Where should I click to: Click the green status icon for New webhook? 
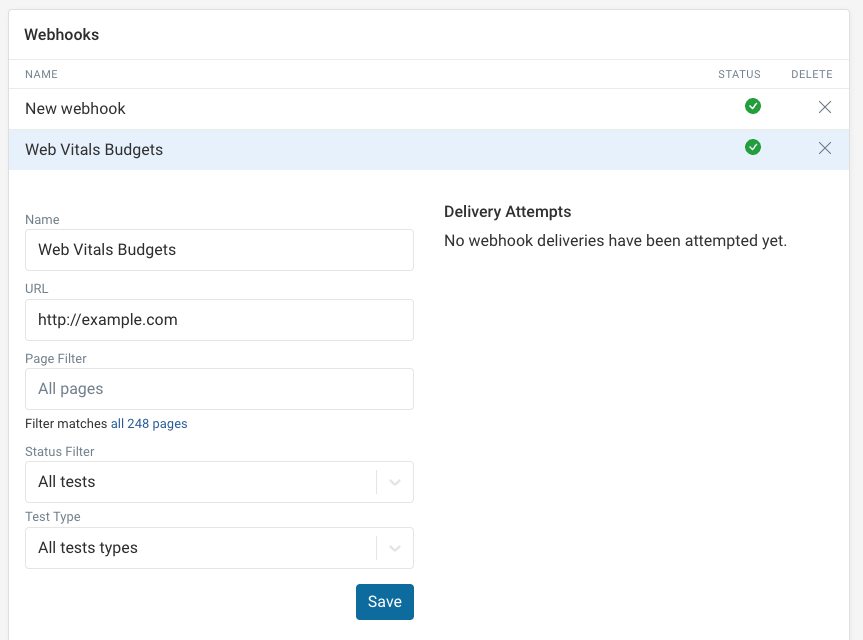click(x=753, y=106)
